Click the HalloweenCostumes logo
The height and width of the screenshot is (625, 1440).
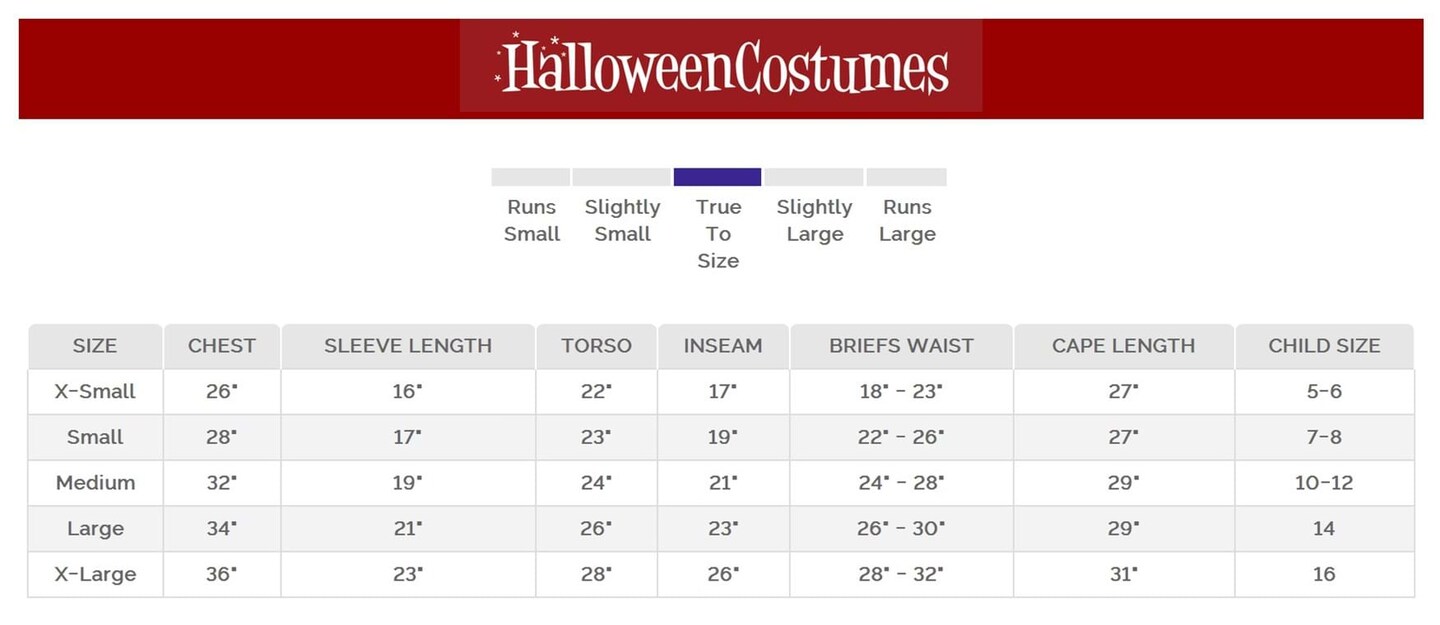[721, 67]
